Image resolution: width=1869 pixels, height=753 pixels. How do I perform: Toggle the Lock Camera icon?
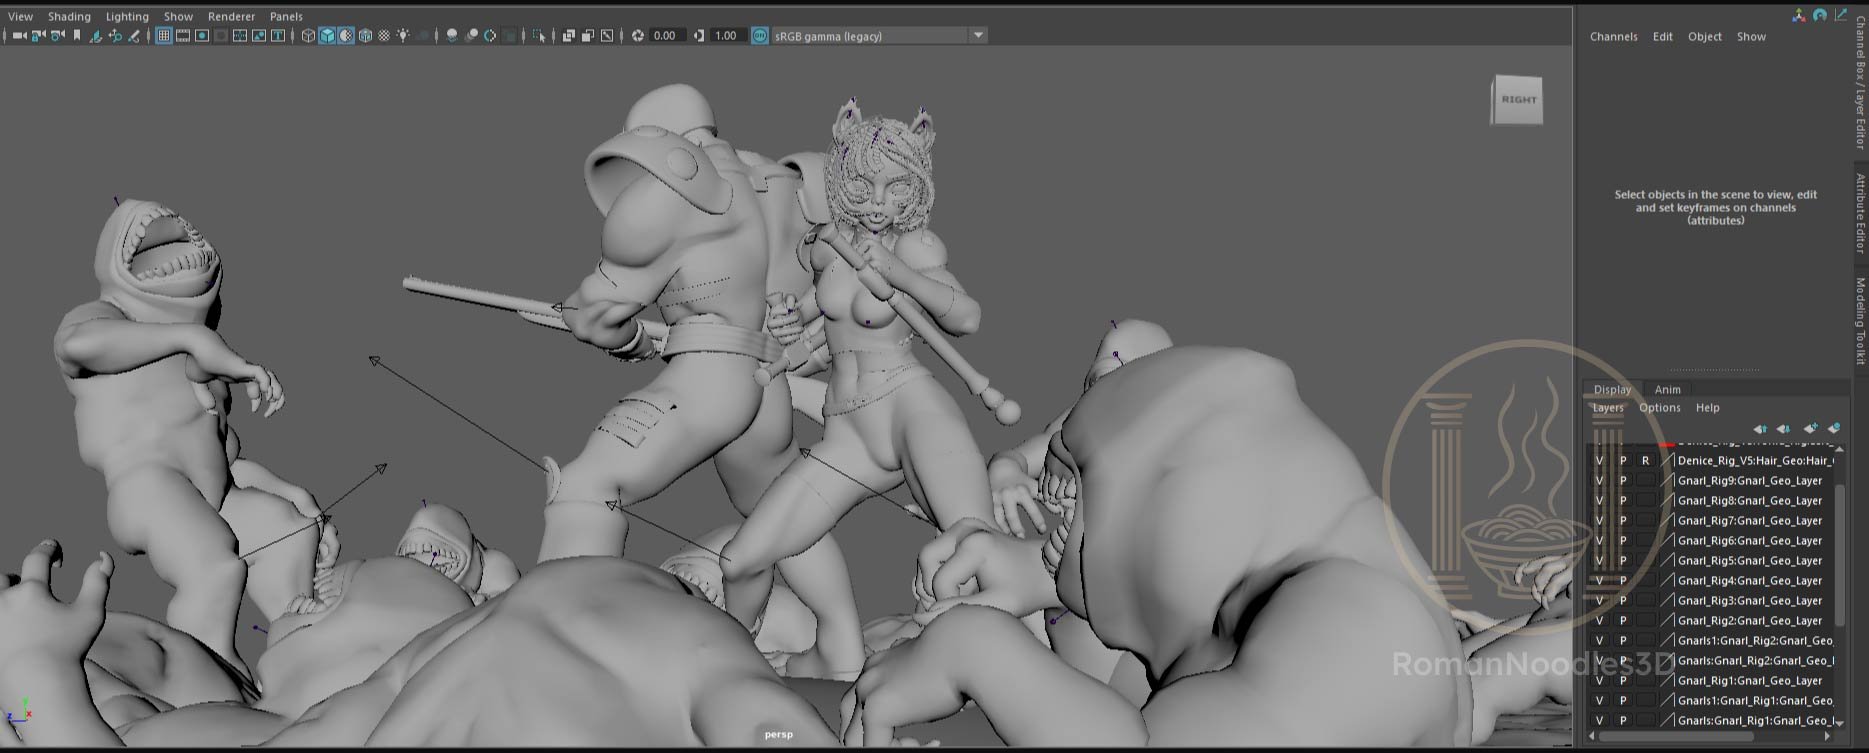38,35
